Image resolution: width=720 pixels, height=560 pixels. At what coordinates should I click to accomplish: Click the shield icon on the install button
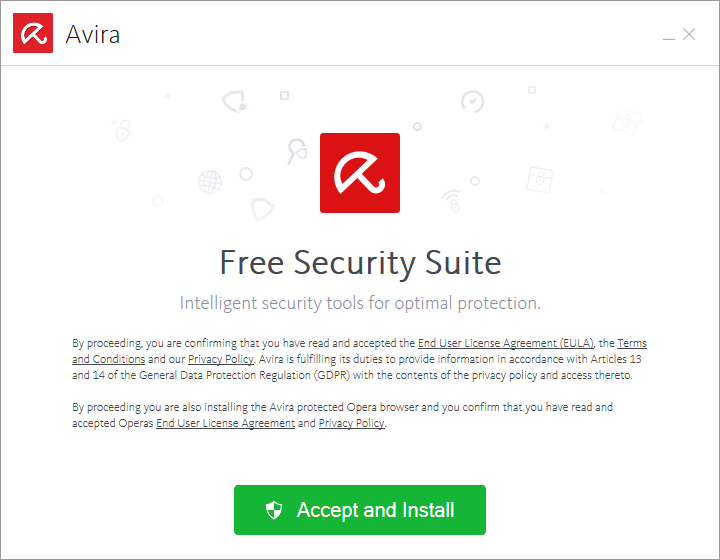[x=274, y=510]
